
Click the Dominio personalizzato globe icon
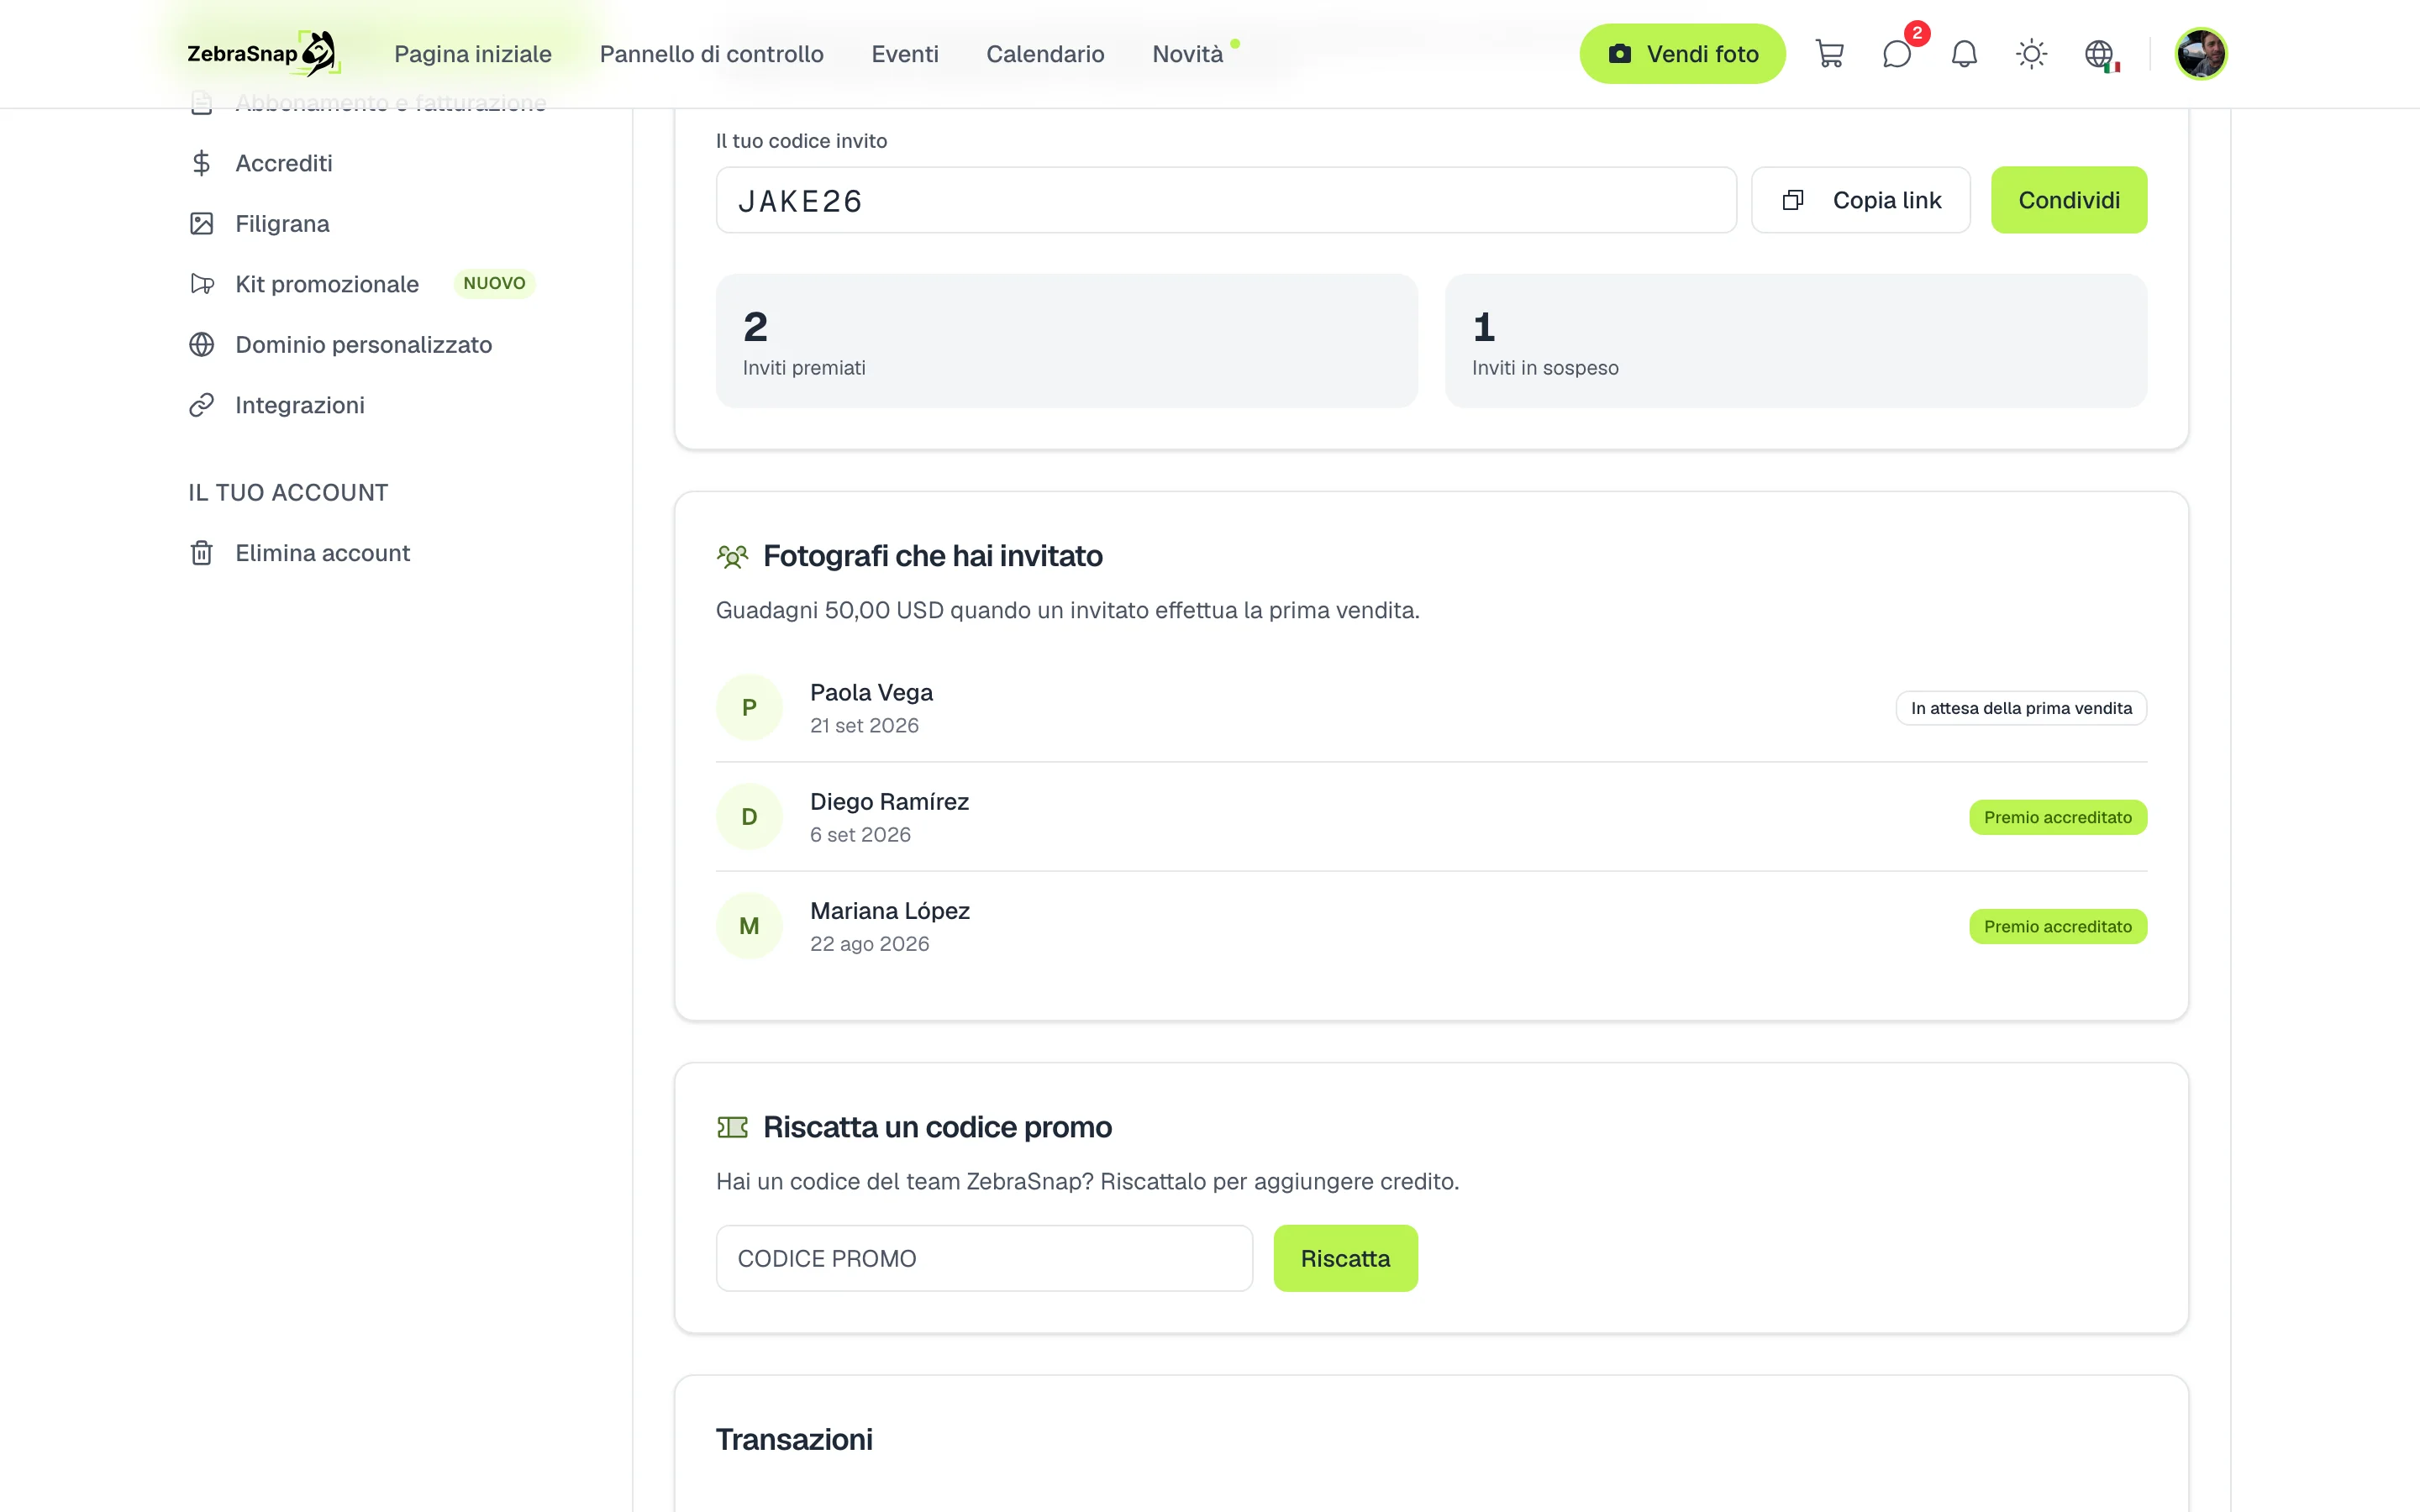tap(201, 344)
